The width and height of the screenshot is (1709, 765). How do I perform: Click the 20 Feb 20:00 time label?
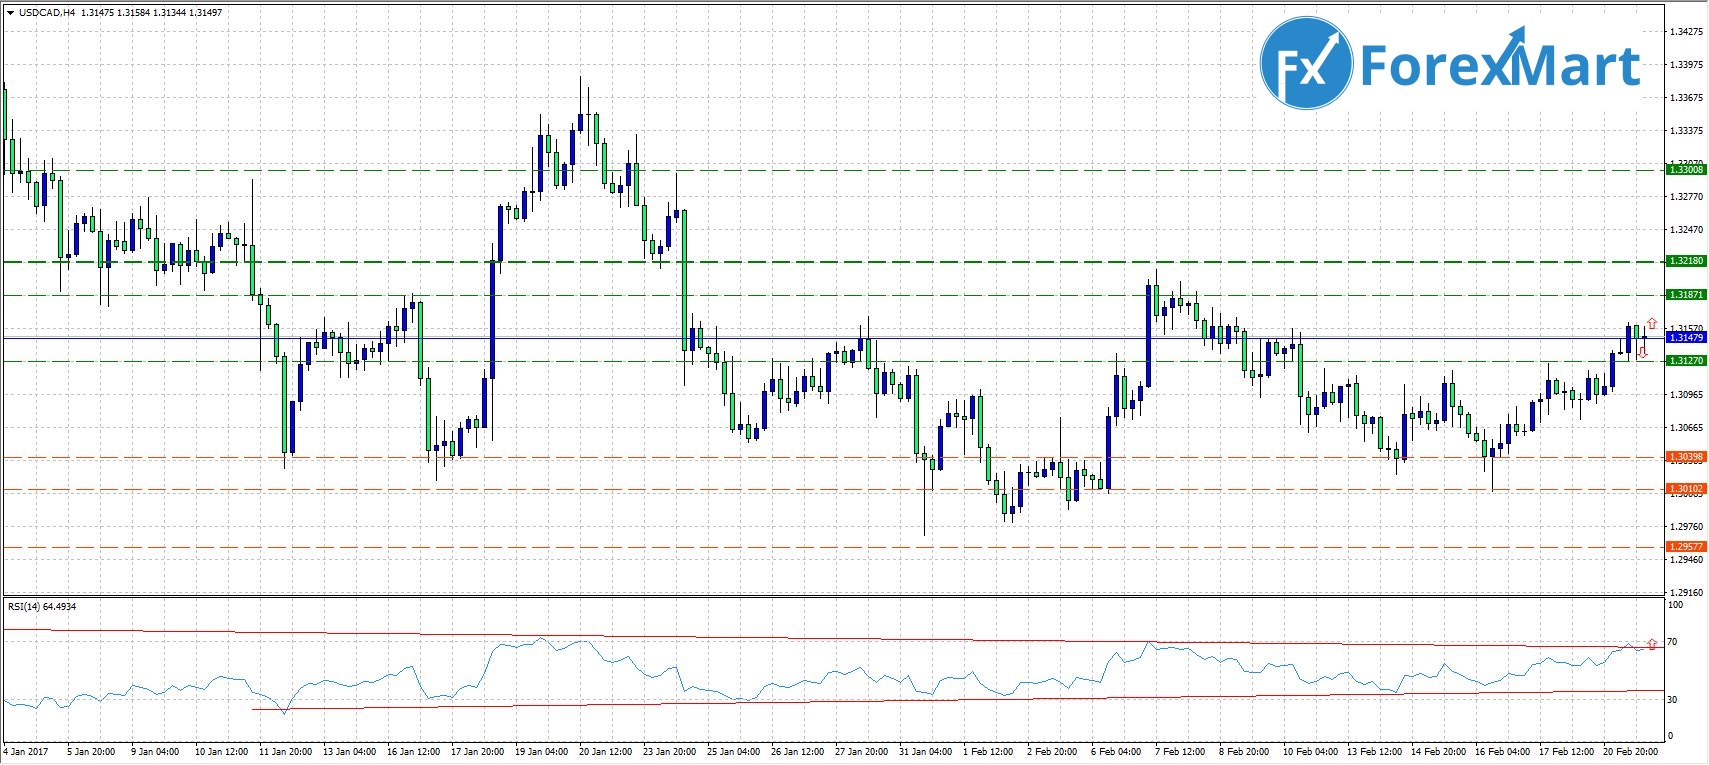coord(1630,752)
